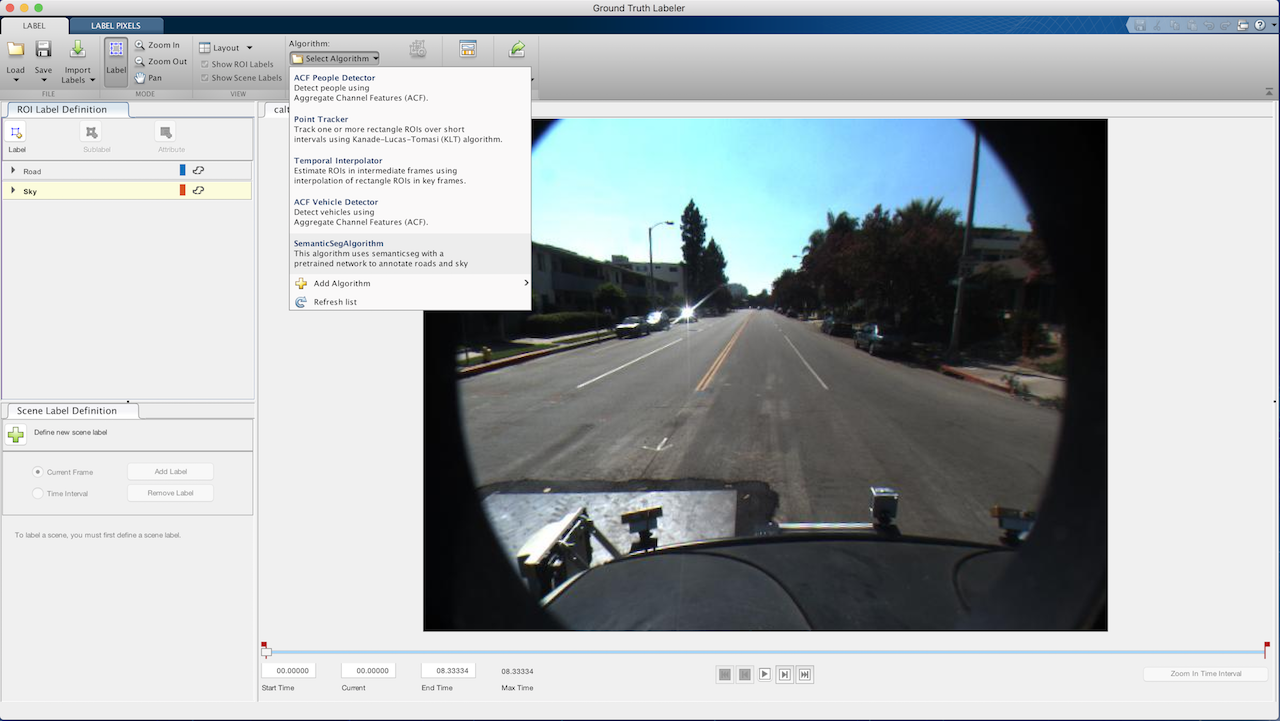The width and height of the screenshot is (1280, 721).
Task: Click the Current time input field
Action: [368, 671]
